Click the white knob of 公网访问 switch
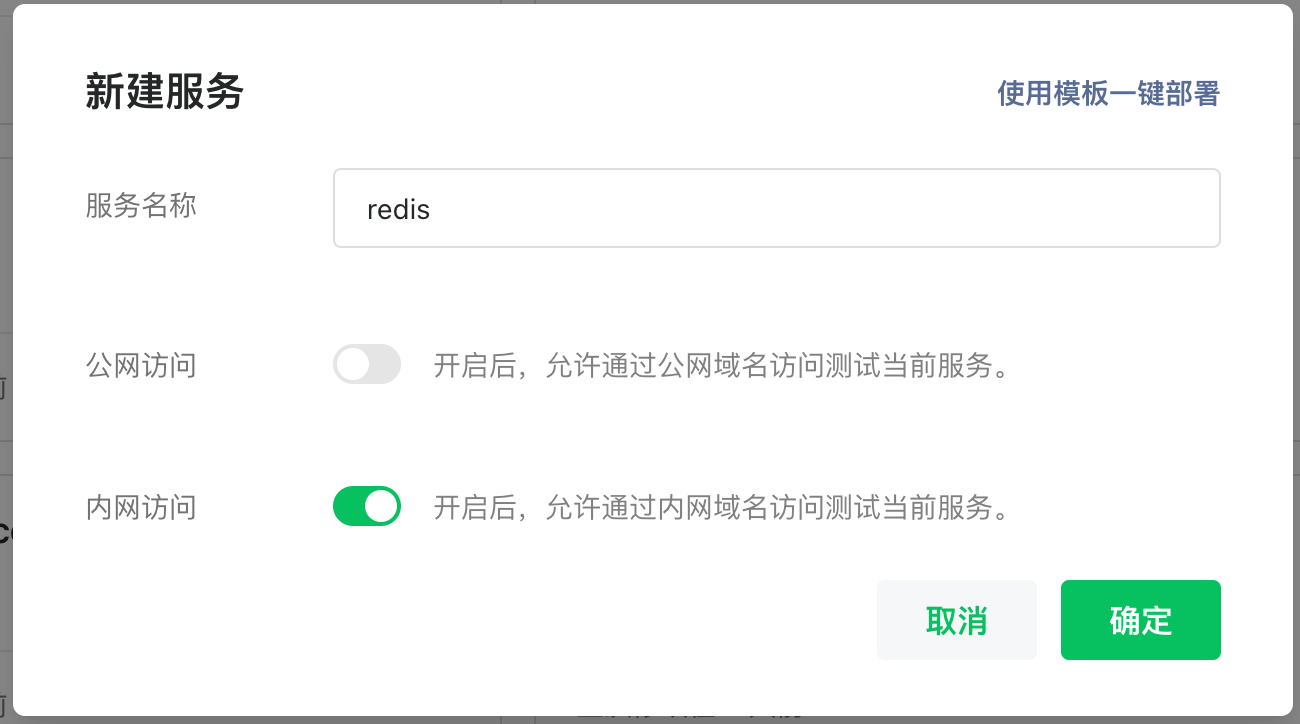The height and width of the screenshot is (724, 1300). click(353, 365)
